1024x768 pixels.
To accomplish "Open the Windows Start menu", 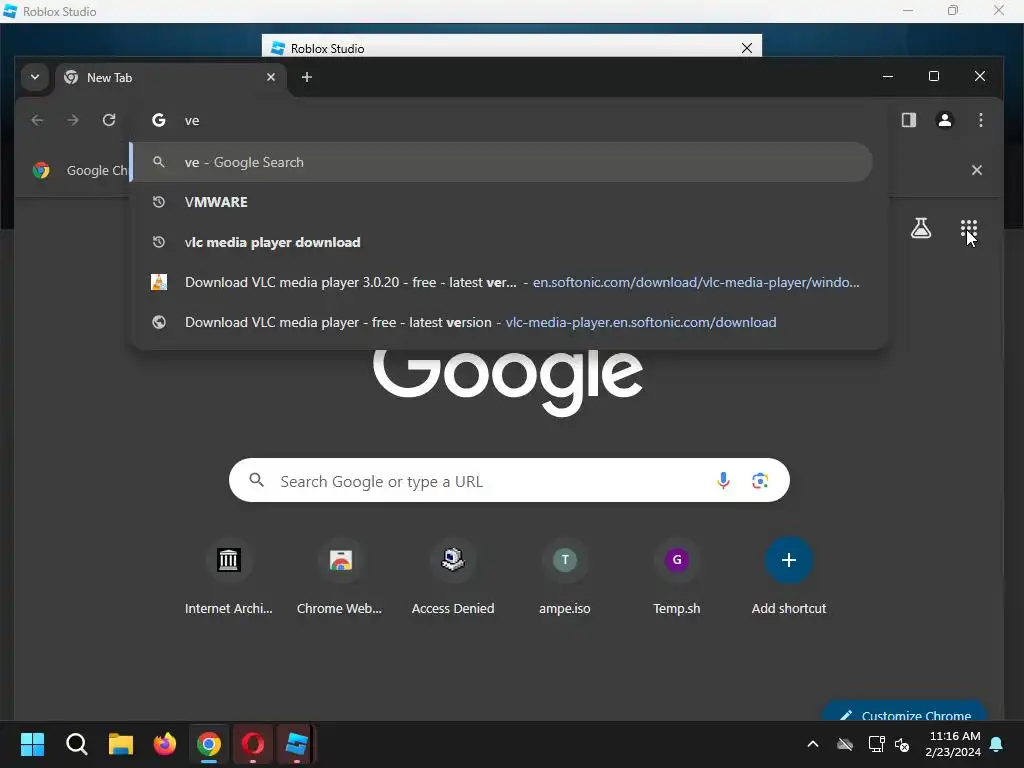I will (32, 744).
